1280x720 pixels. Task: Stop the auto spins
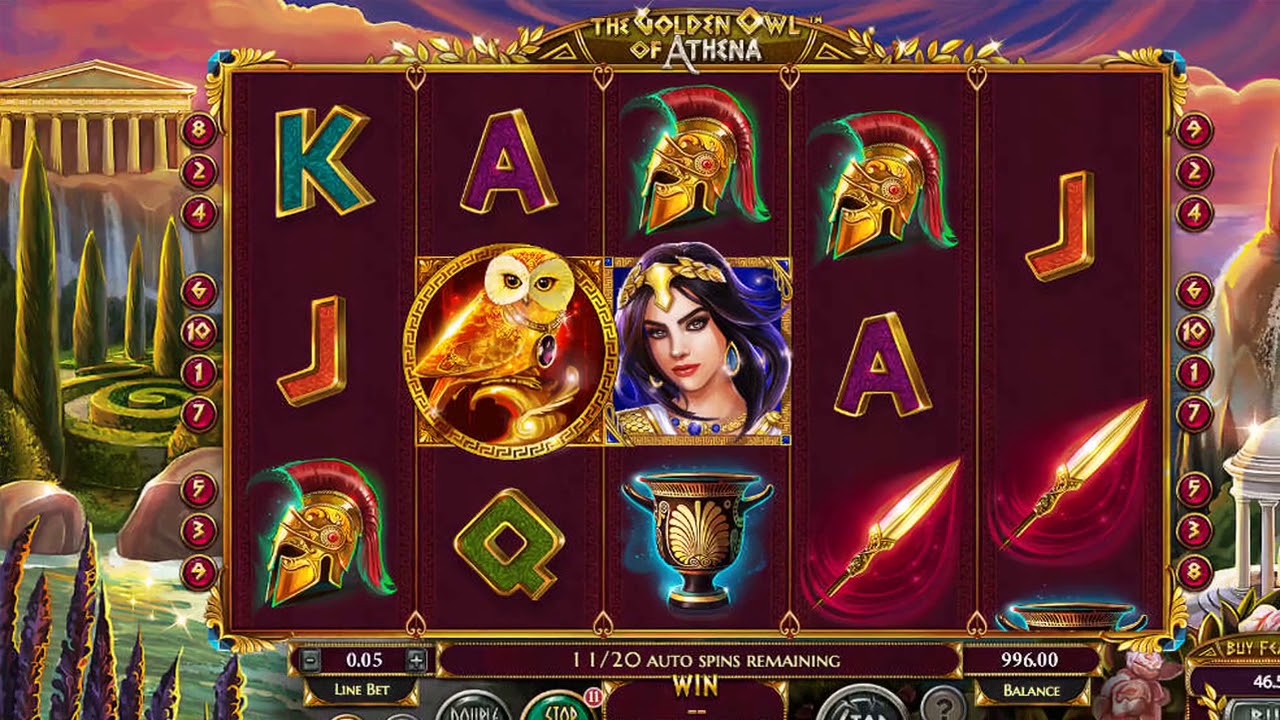click(555, 706)
